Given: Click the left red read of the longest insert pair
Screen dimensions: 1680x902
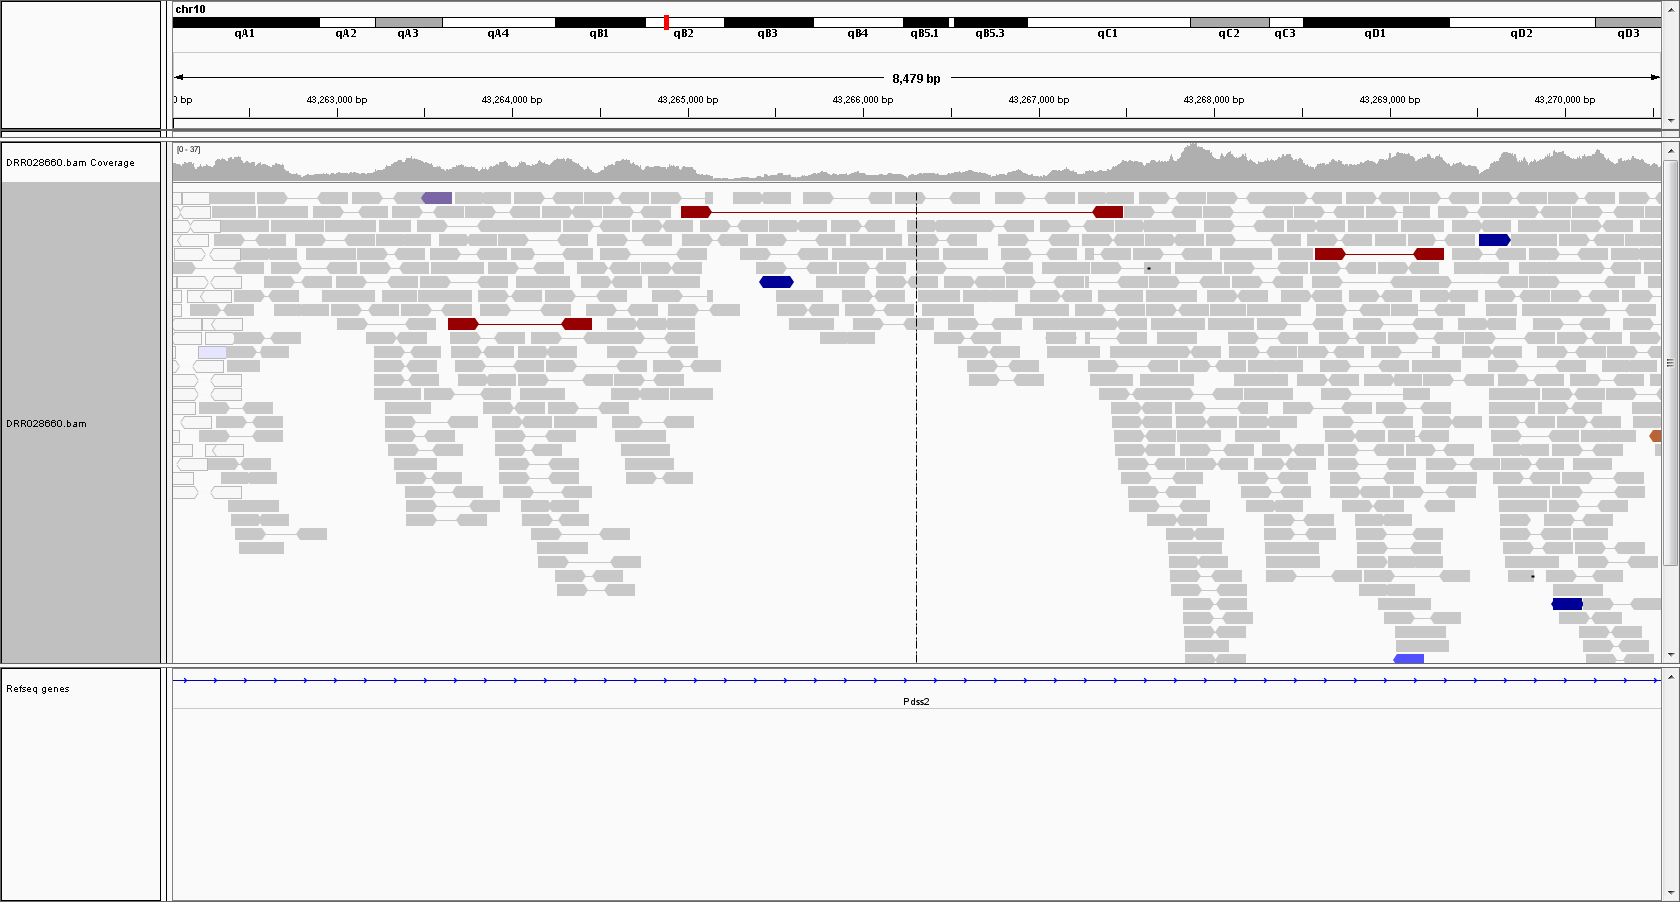Looking at the screenshot, I should [x=695, y=212].
